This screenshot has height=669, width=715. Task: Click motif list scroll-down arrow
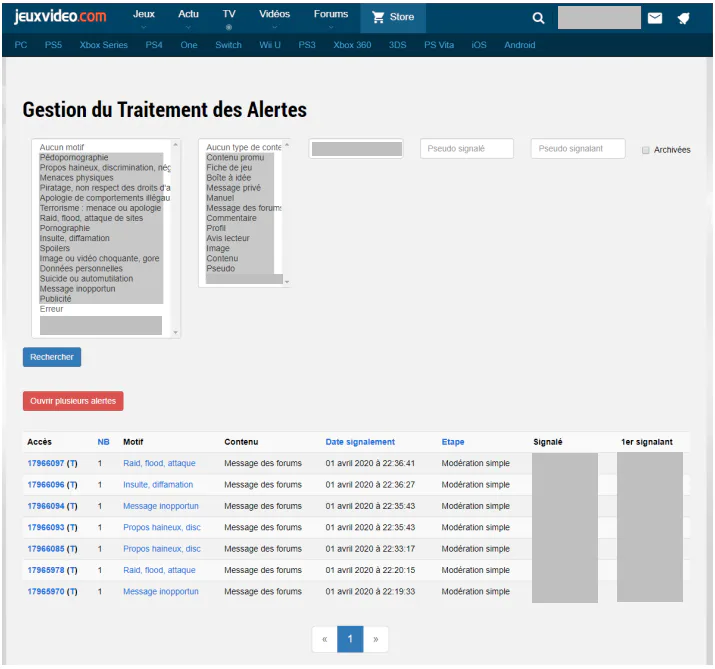click(176, 332)
